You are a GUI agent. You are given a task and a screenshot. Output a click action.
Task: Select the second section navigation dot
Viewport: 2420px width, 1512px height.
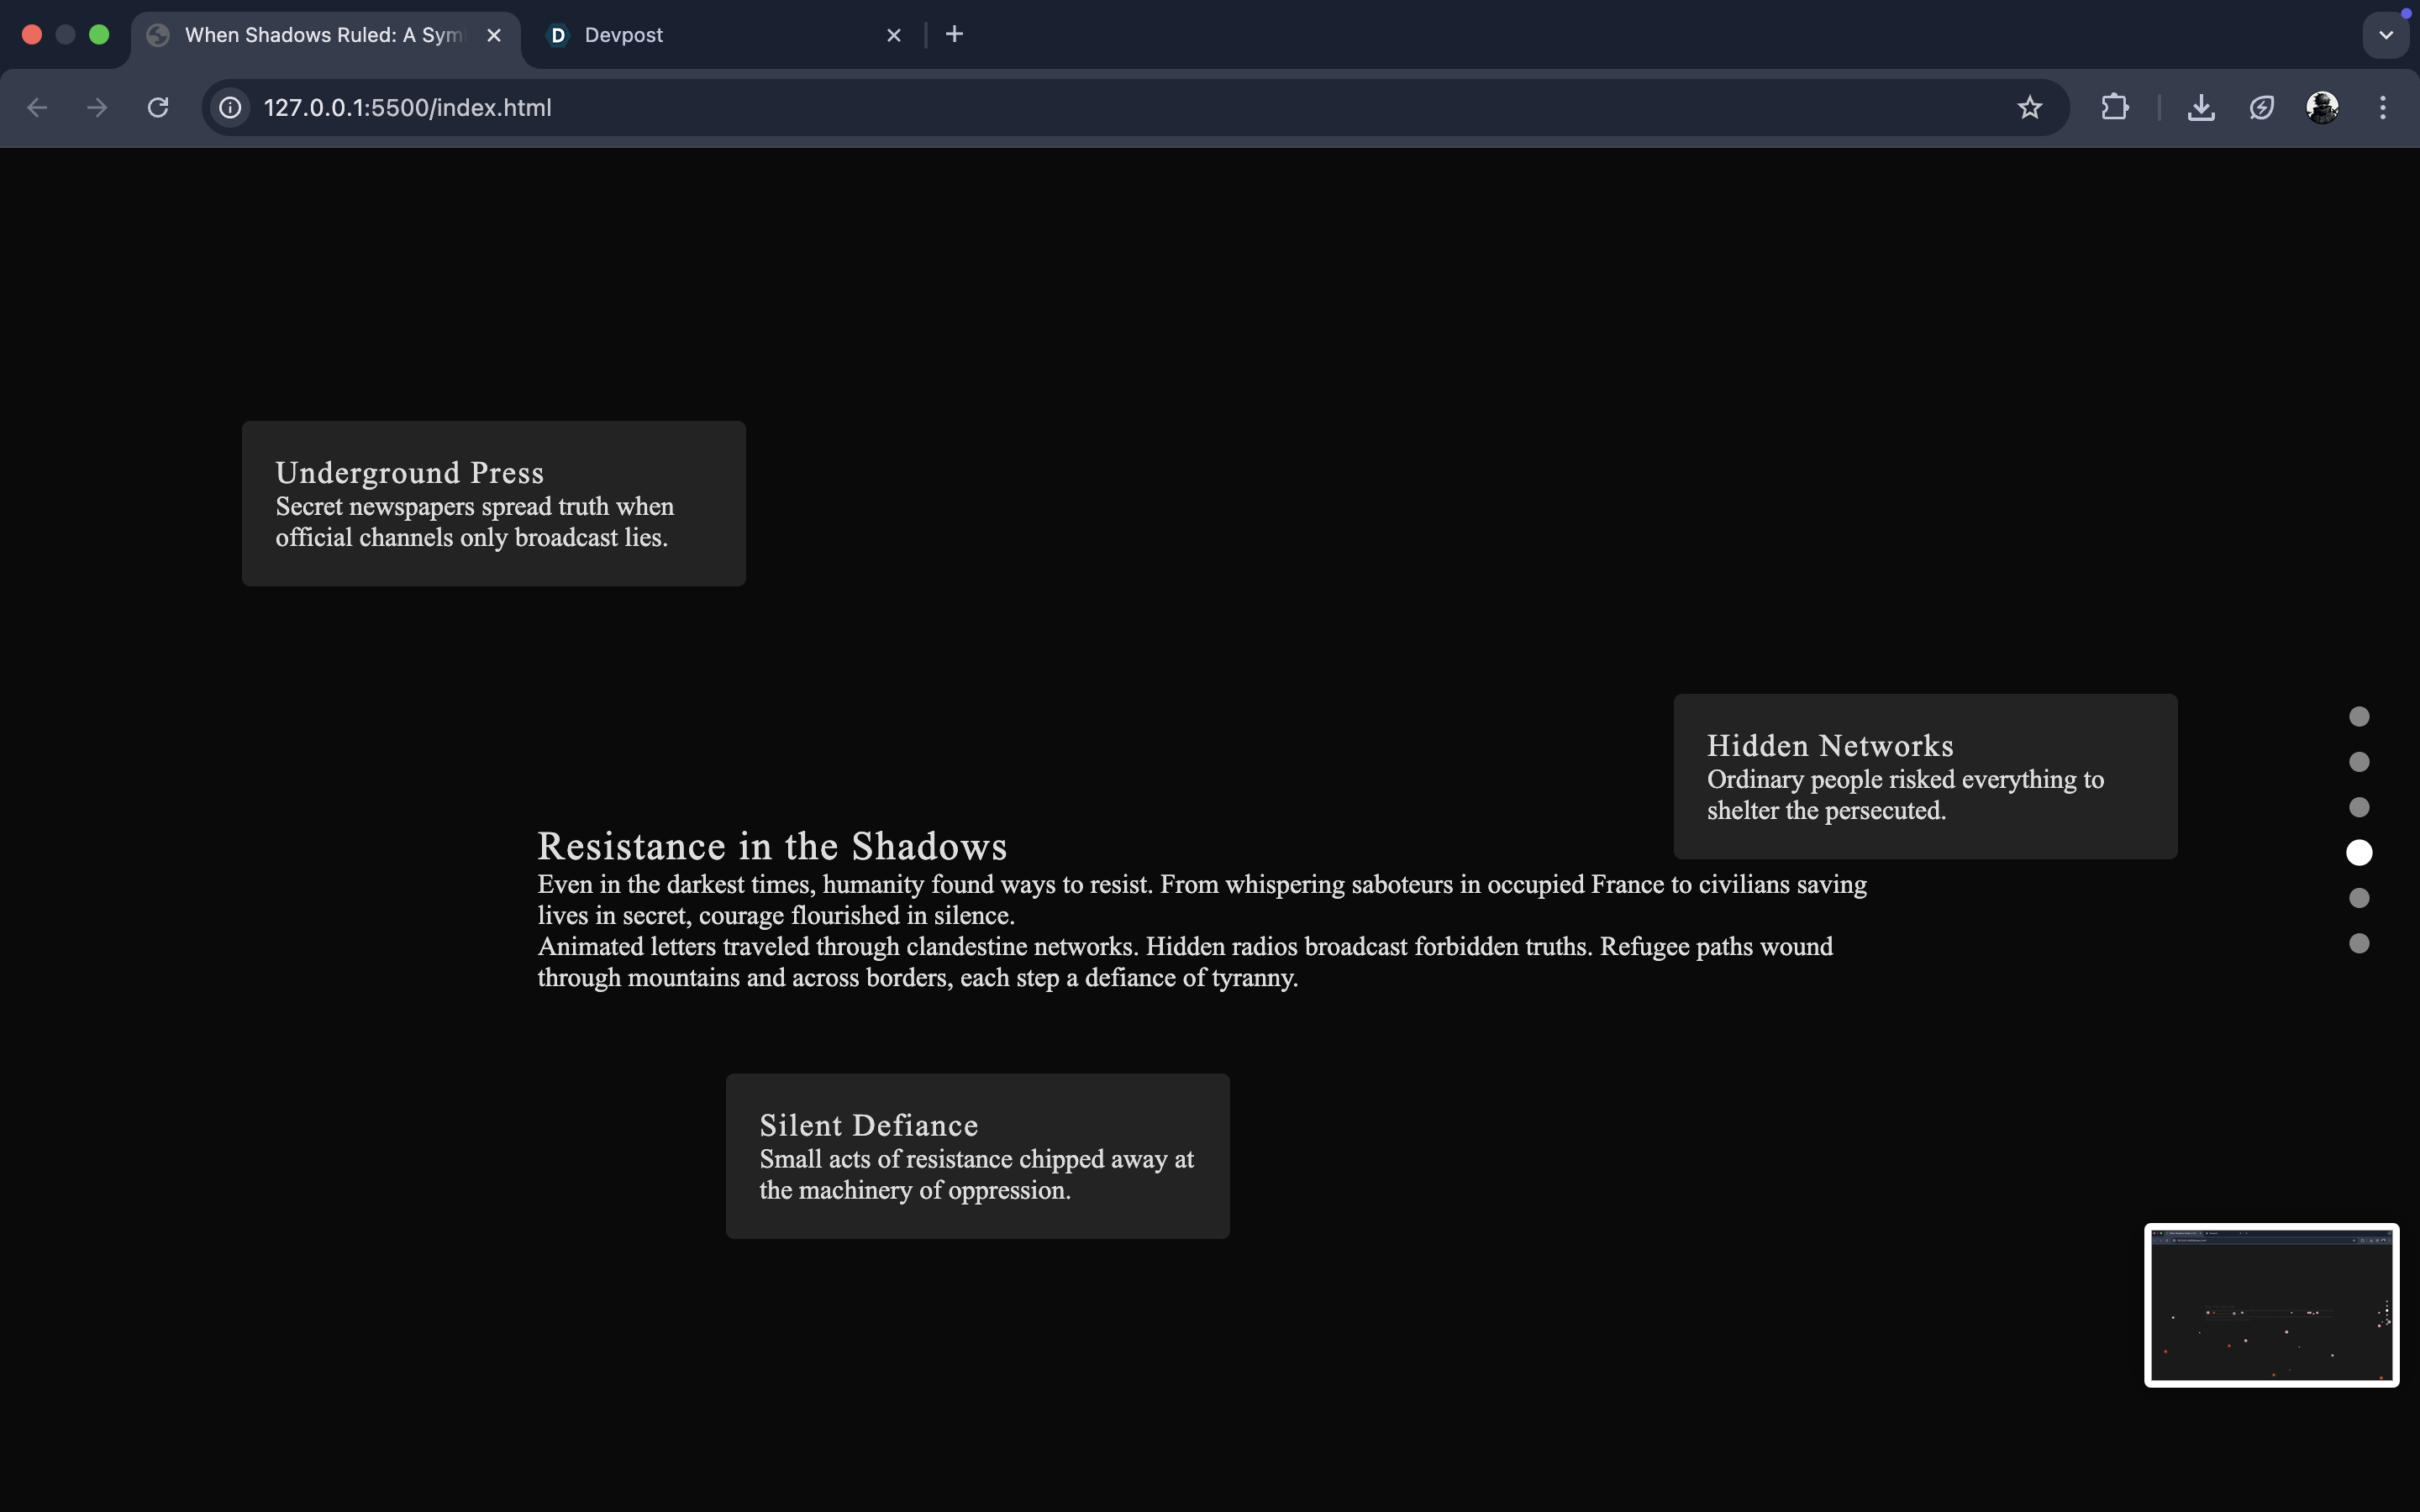pos(2359,762)
